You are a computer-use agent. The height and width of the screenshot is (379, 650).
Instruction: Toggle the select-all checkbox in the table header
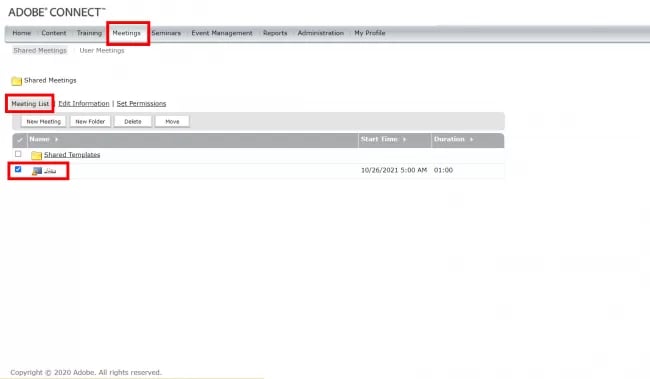(19, 140)
